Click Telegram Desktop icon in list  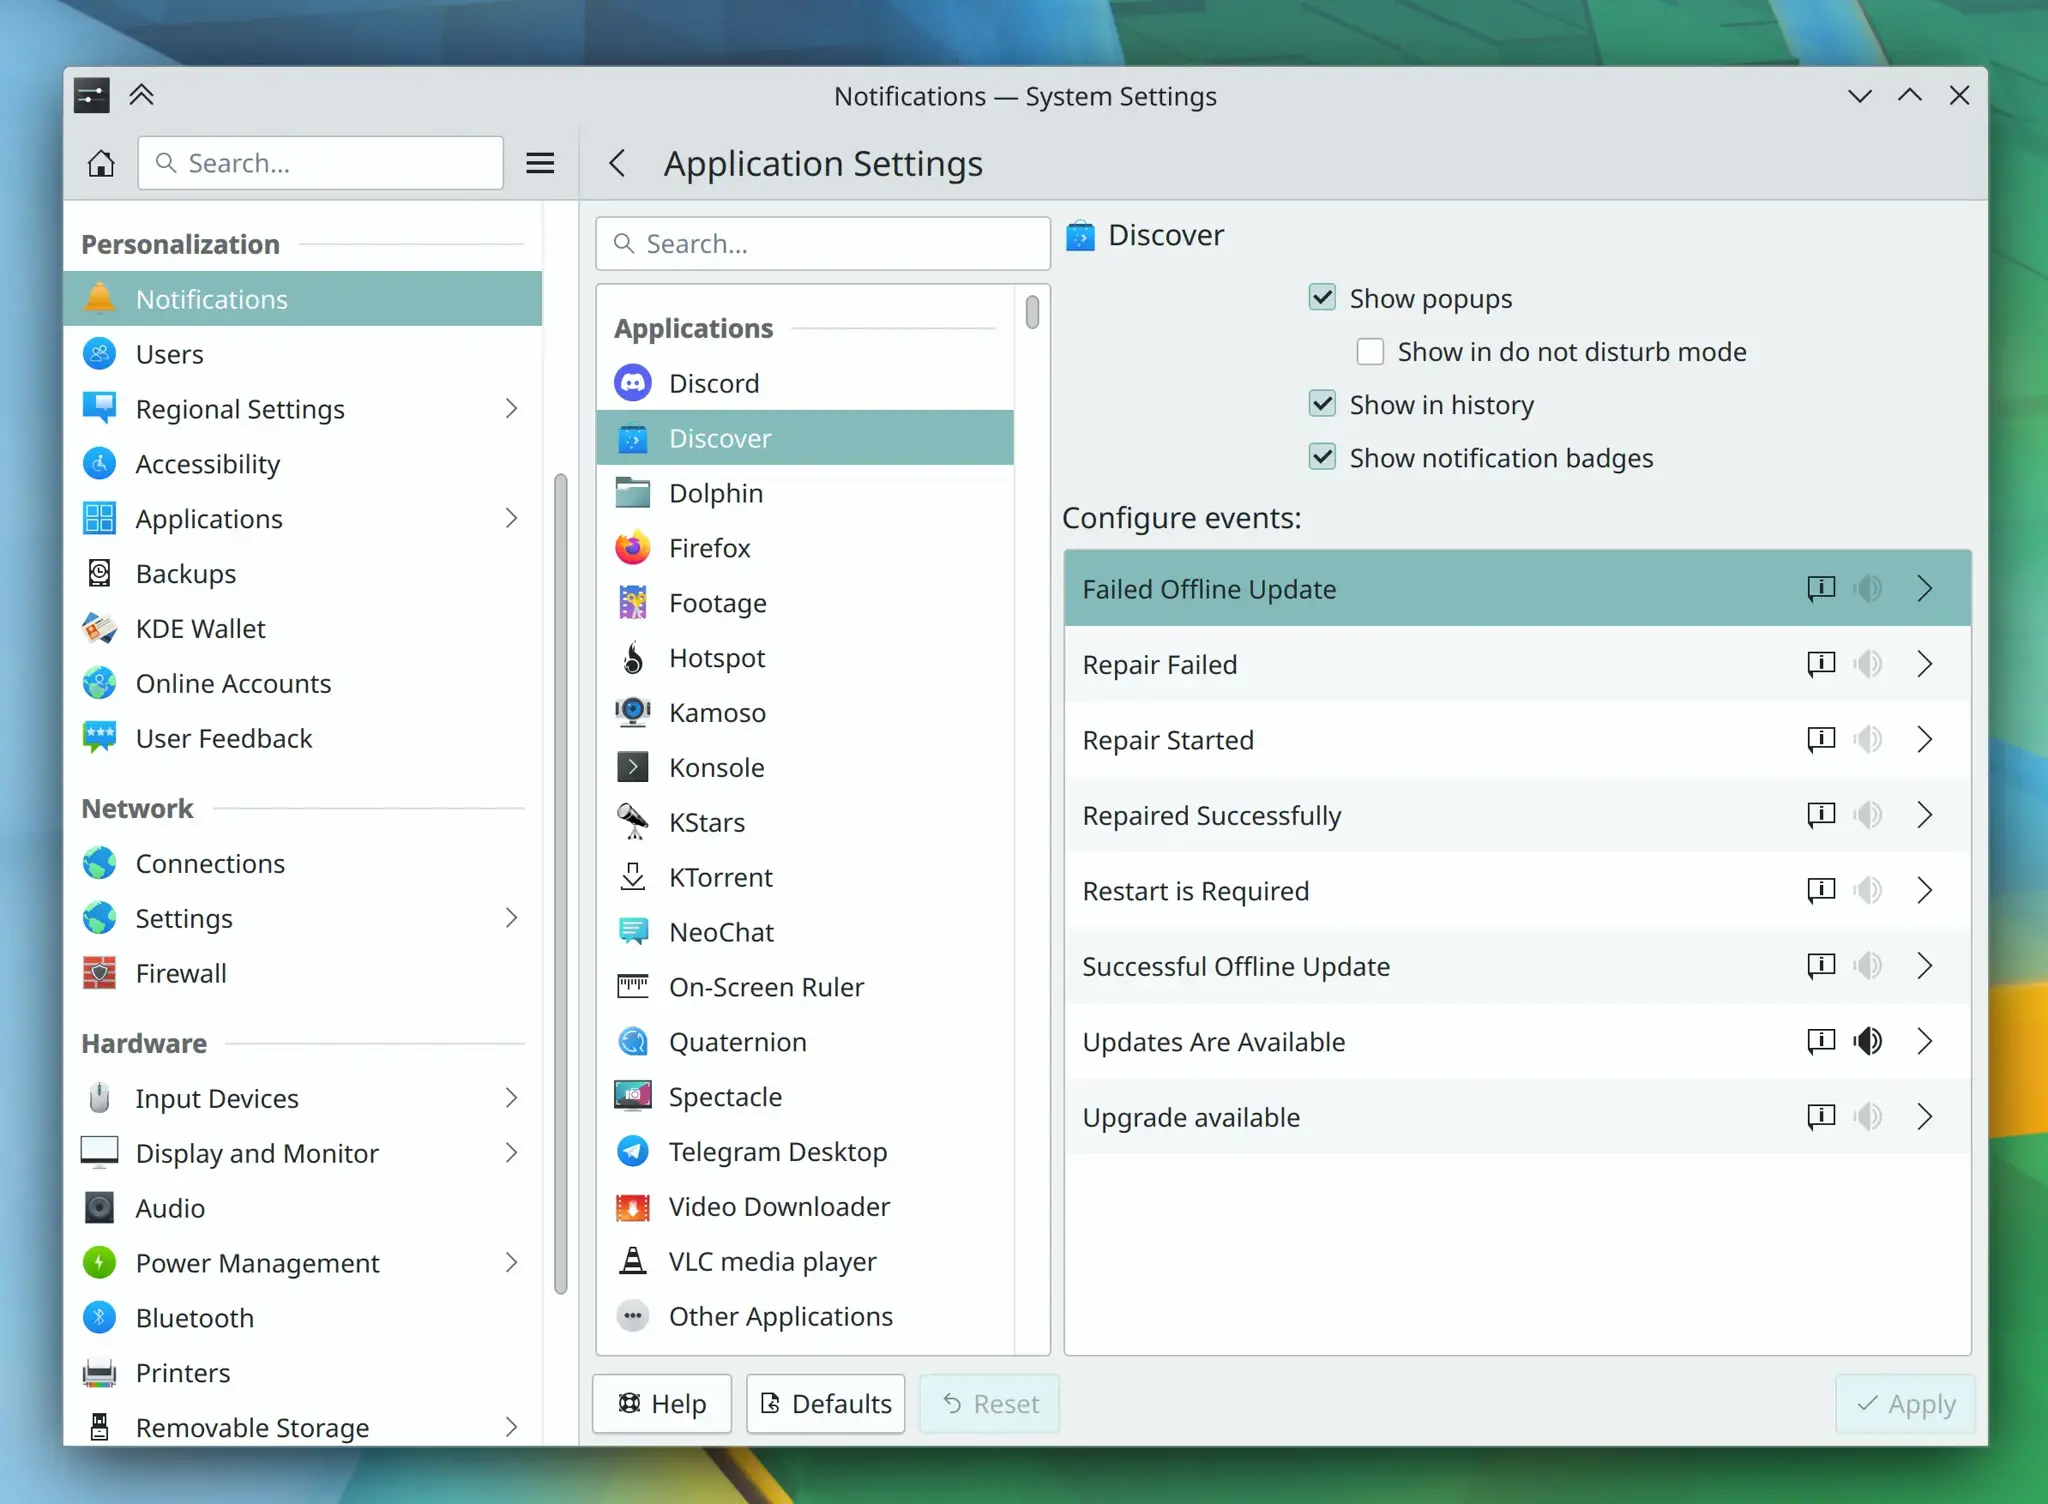point(633,1151)
